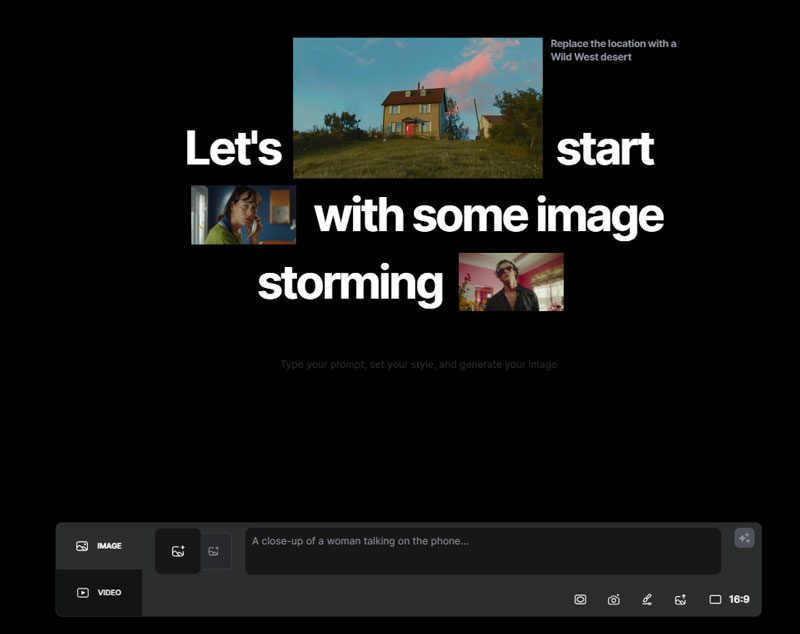
Task: Click the rounded frame lens icon
Action: point(580,600)
